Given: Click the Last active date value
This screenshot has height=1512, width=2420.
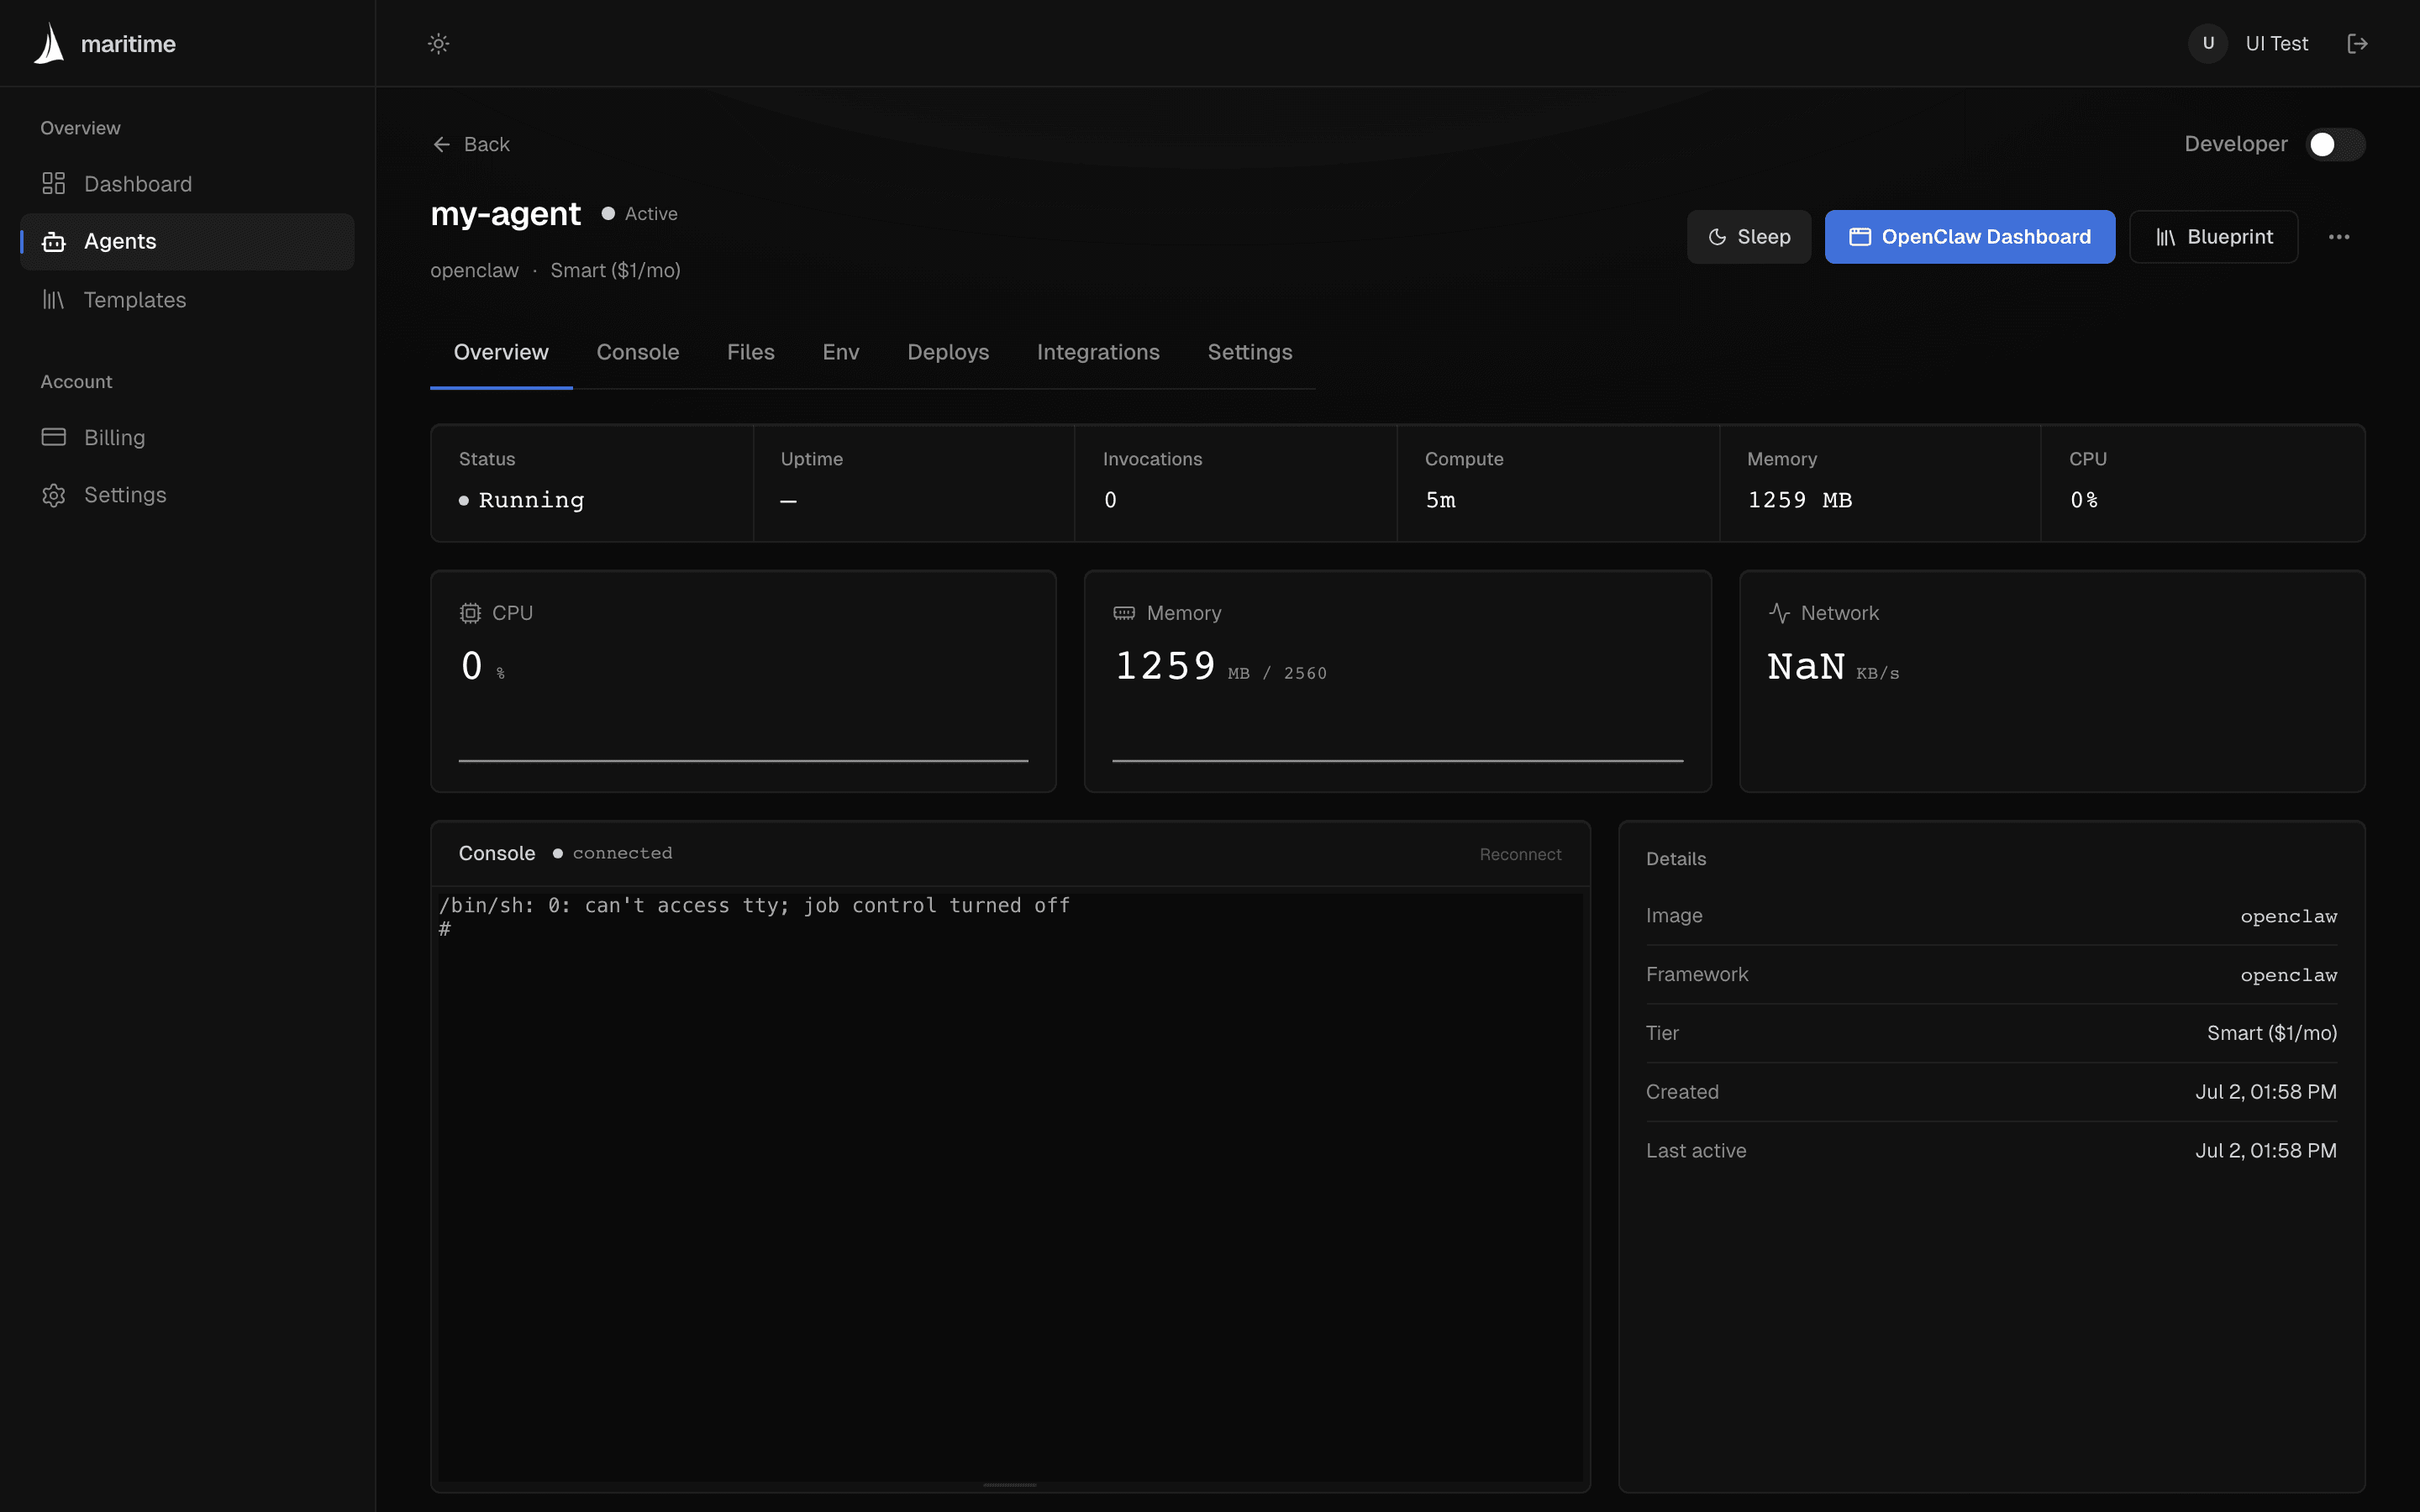Looking at the screenshot, I should point(2266,1151).
